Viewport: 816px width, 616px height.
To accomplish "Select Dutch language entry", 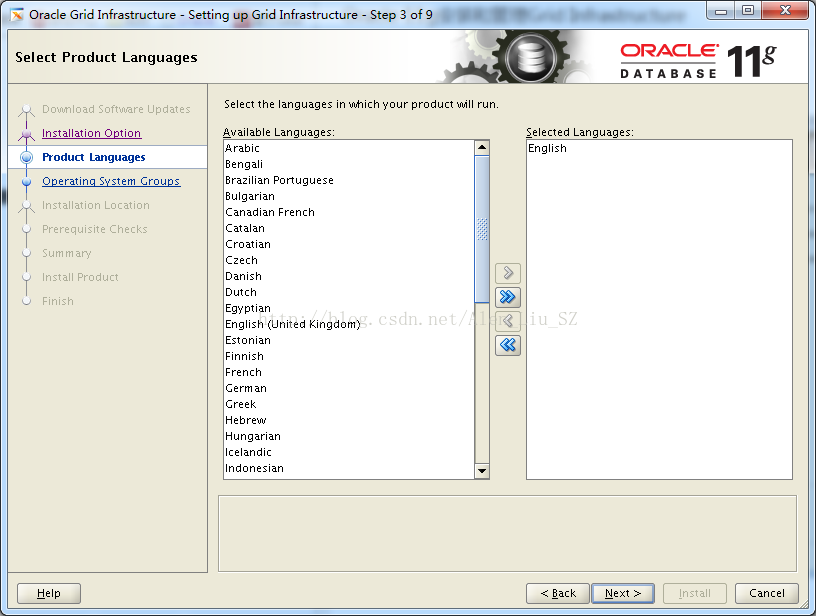I will pos(349,292).
